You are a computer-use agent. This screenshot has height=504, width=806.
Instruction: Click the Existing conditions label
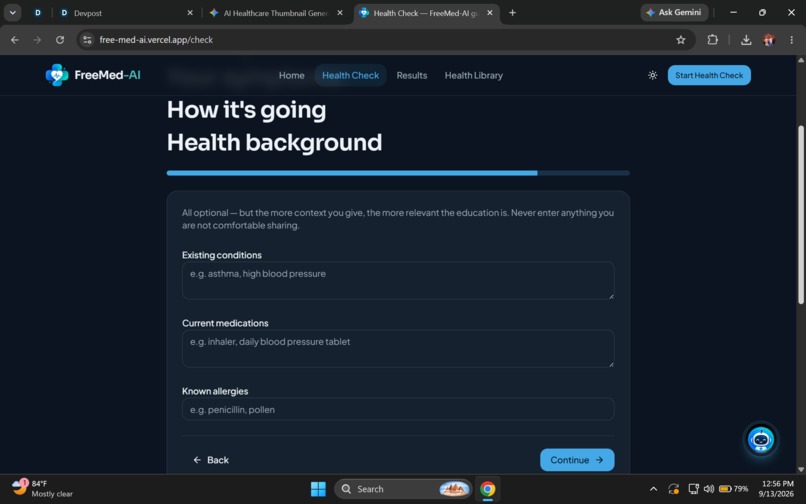[x=222, y=255]
